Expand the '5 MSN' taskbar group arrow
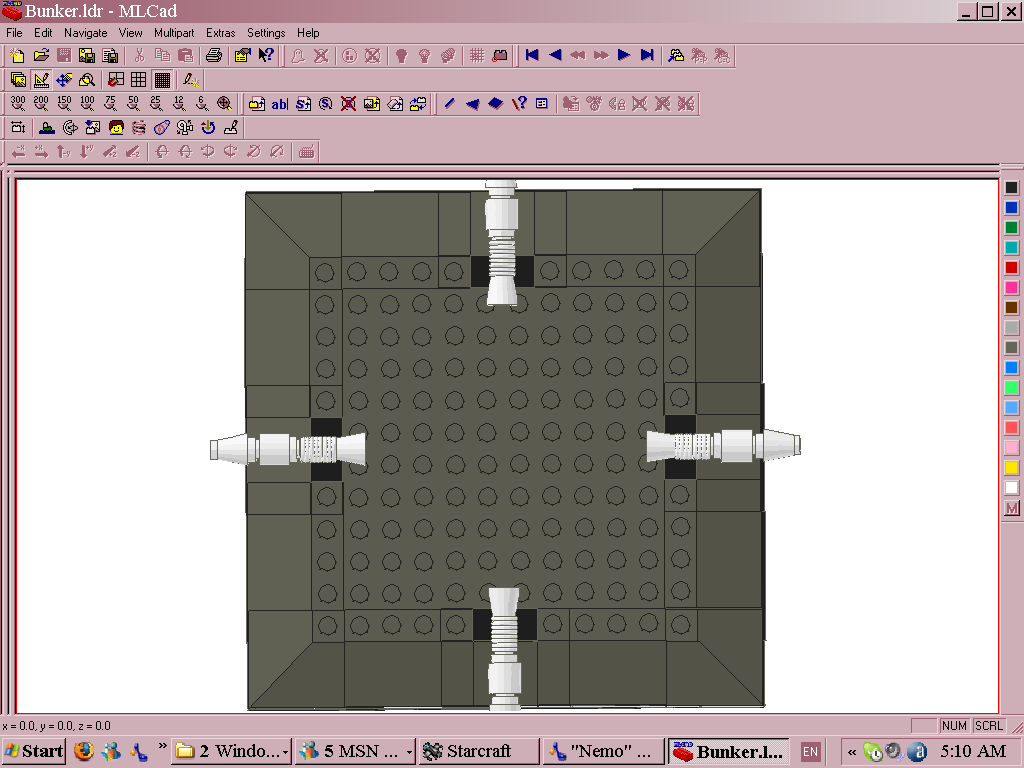Image resolution: width=1024 pixels, height=768 pixels. [x=409, y=752]
